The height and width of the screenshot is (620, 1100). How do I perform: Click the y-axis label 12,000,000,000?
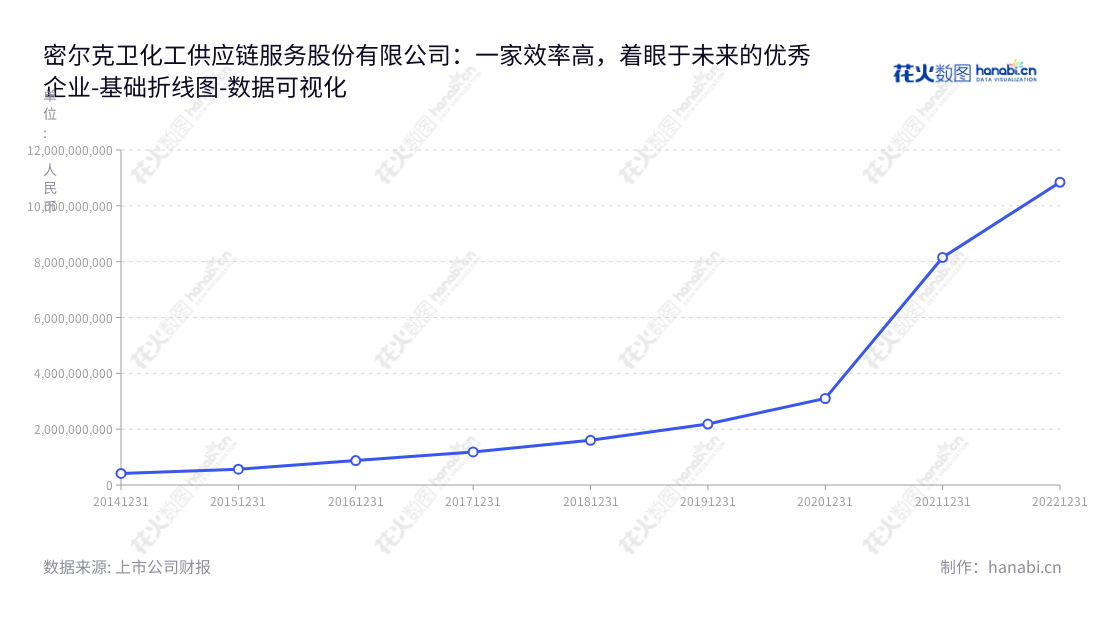[x=70, y=150]
